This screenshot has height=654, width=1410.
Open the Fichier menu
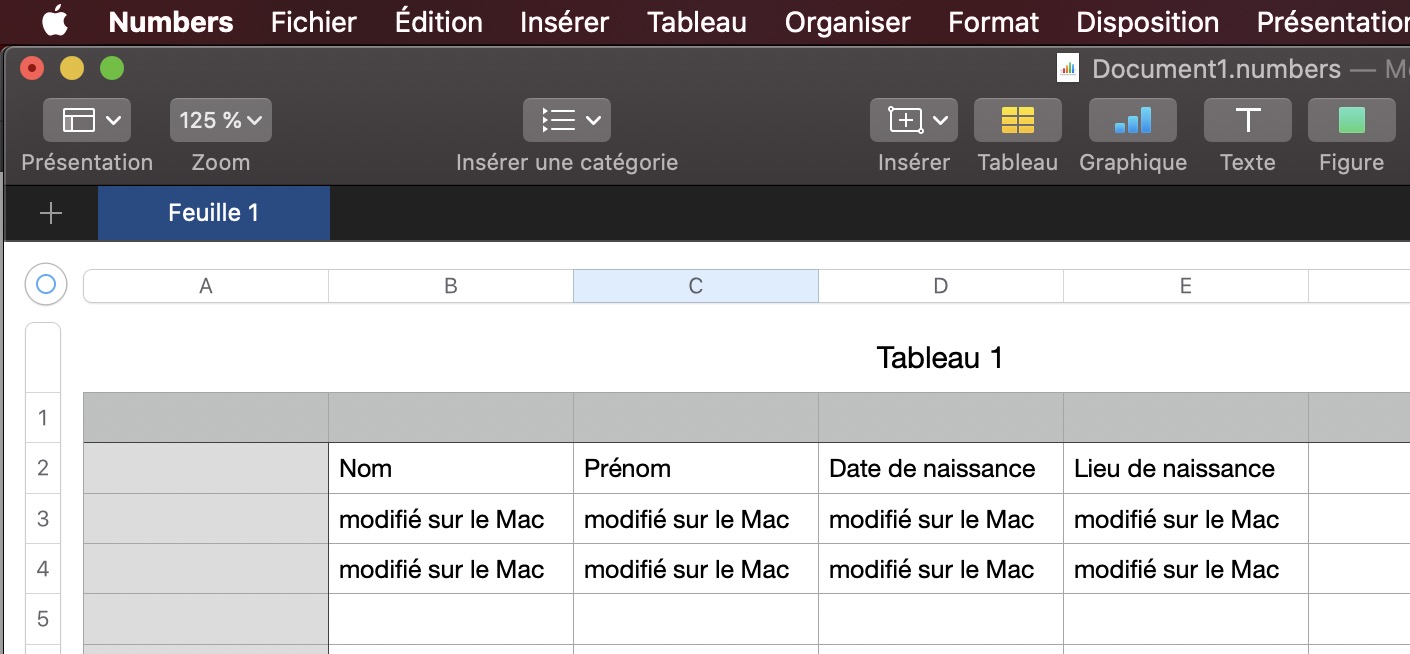pos(313,21)
